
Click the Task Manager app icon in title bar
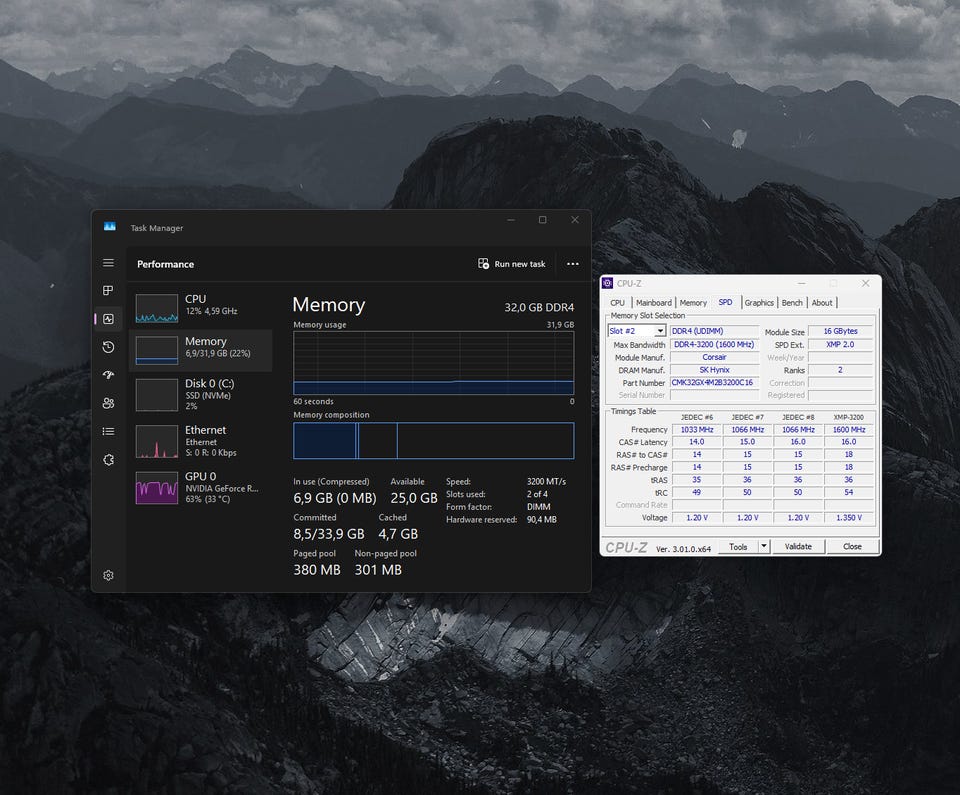pos(110,227)
